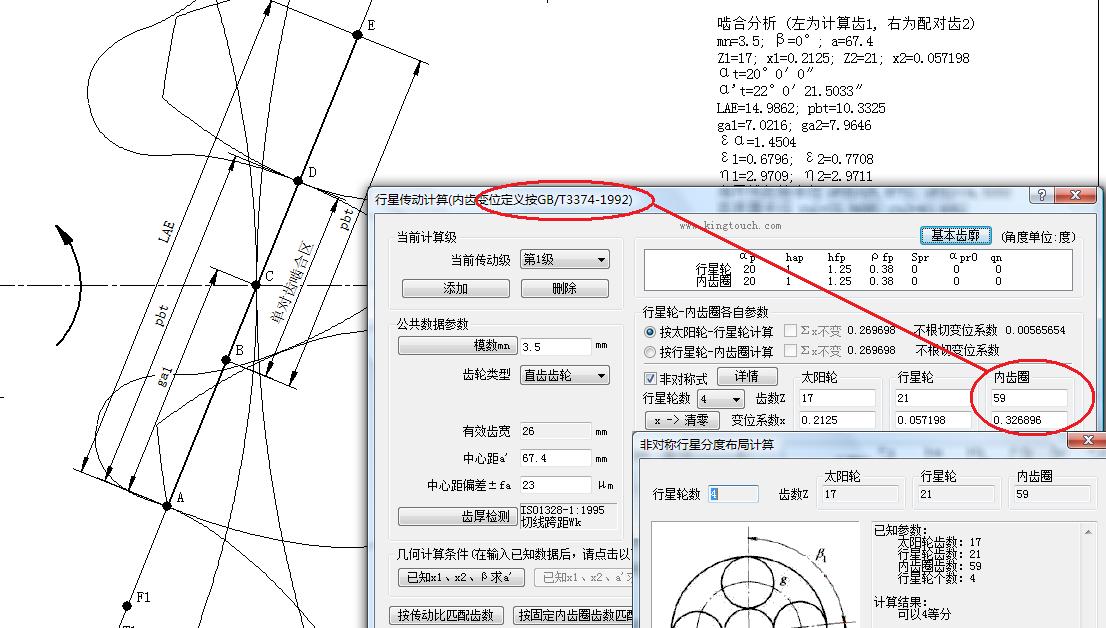The width and height of the screenshot is (1106, 628).
Task: Click 内齿圈 field 59 in layout dialog
Action: pos(1052,494)
